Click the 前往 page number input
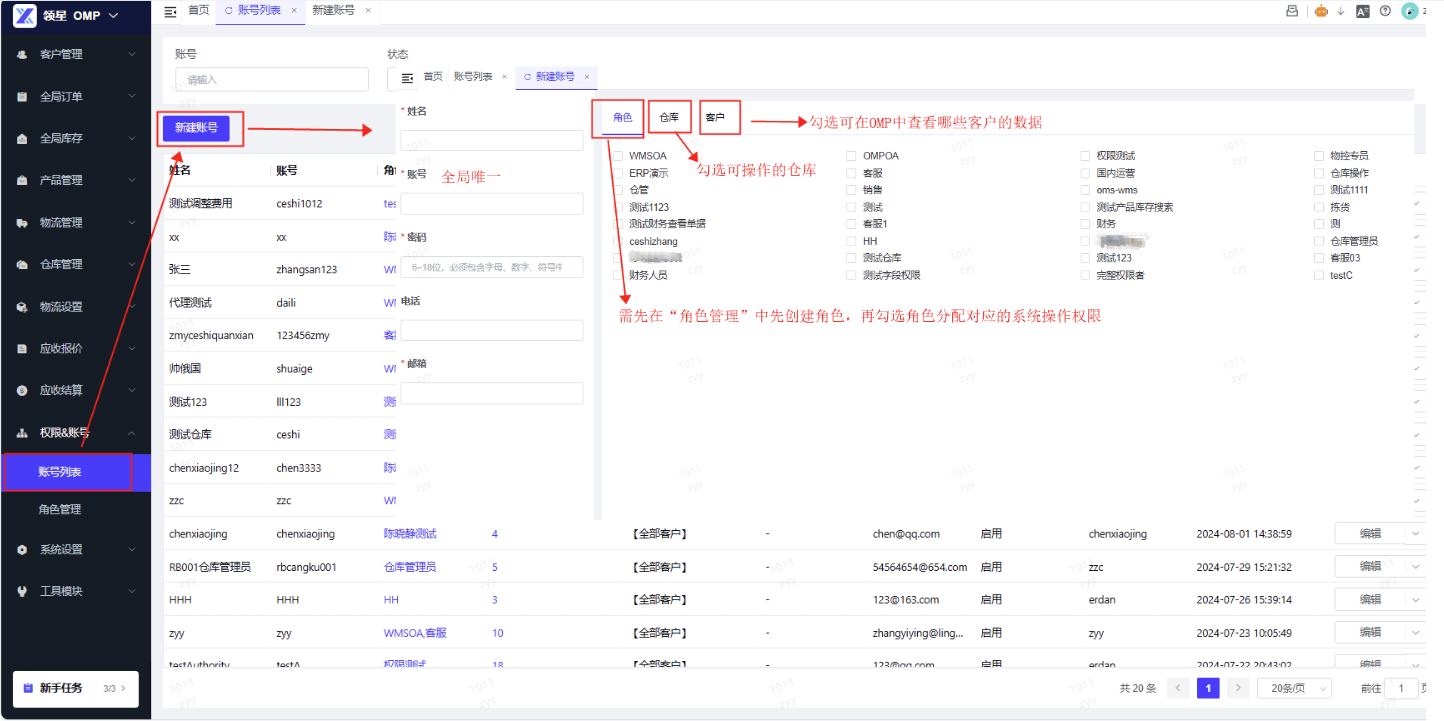Image resolution: width=1444 pixels, height=721 pixels. pyautogui.click(x=1402, y=688)
